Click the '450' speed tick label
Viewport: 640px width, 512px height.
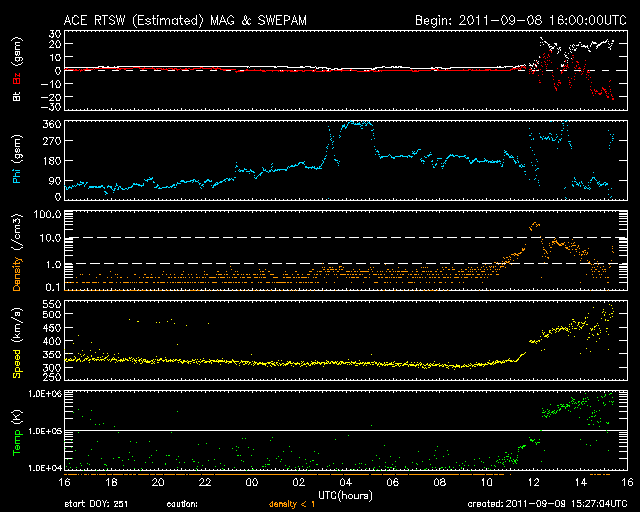click(x=52, y=328)
